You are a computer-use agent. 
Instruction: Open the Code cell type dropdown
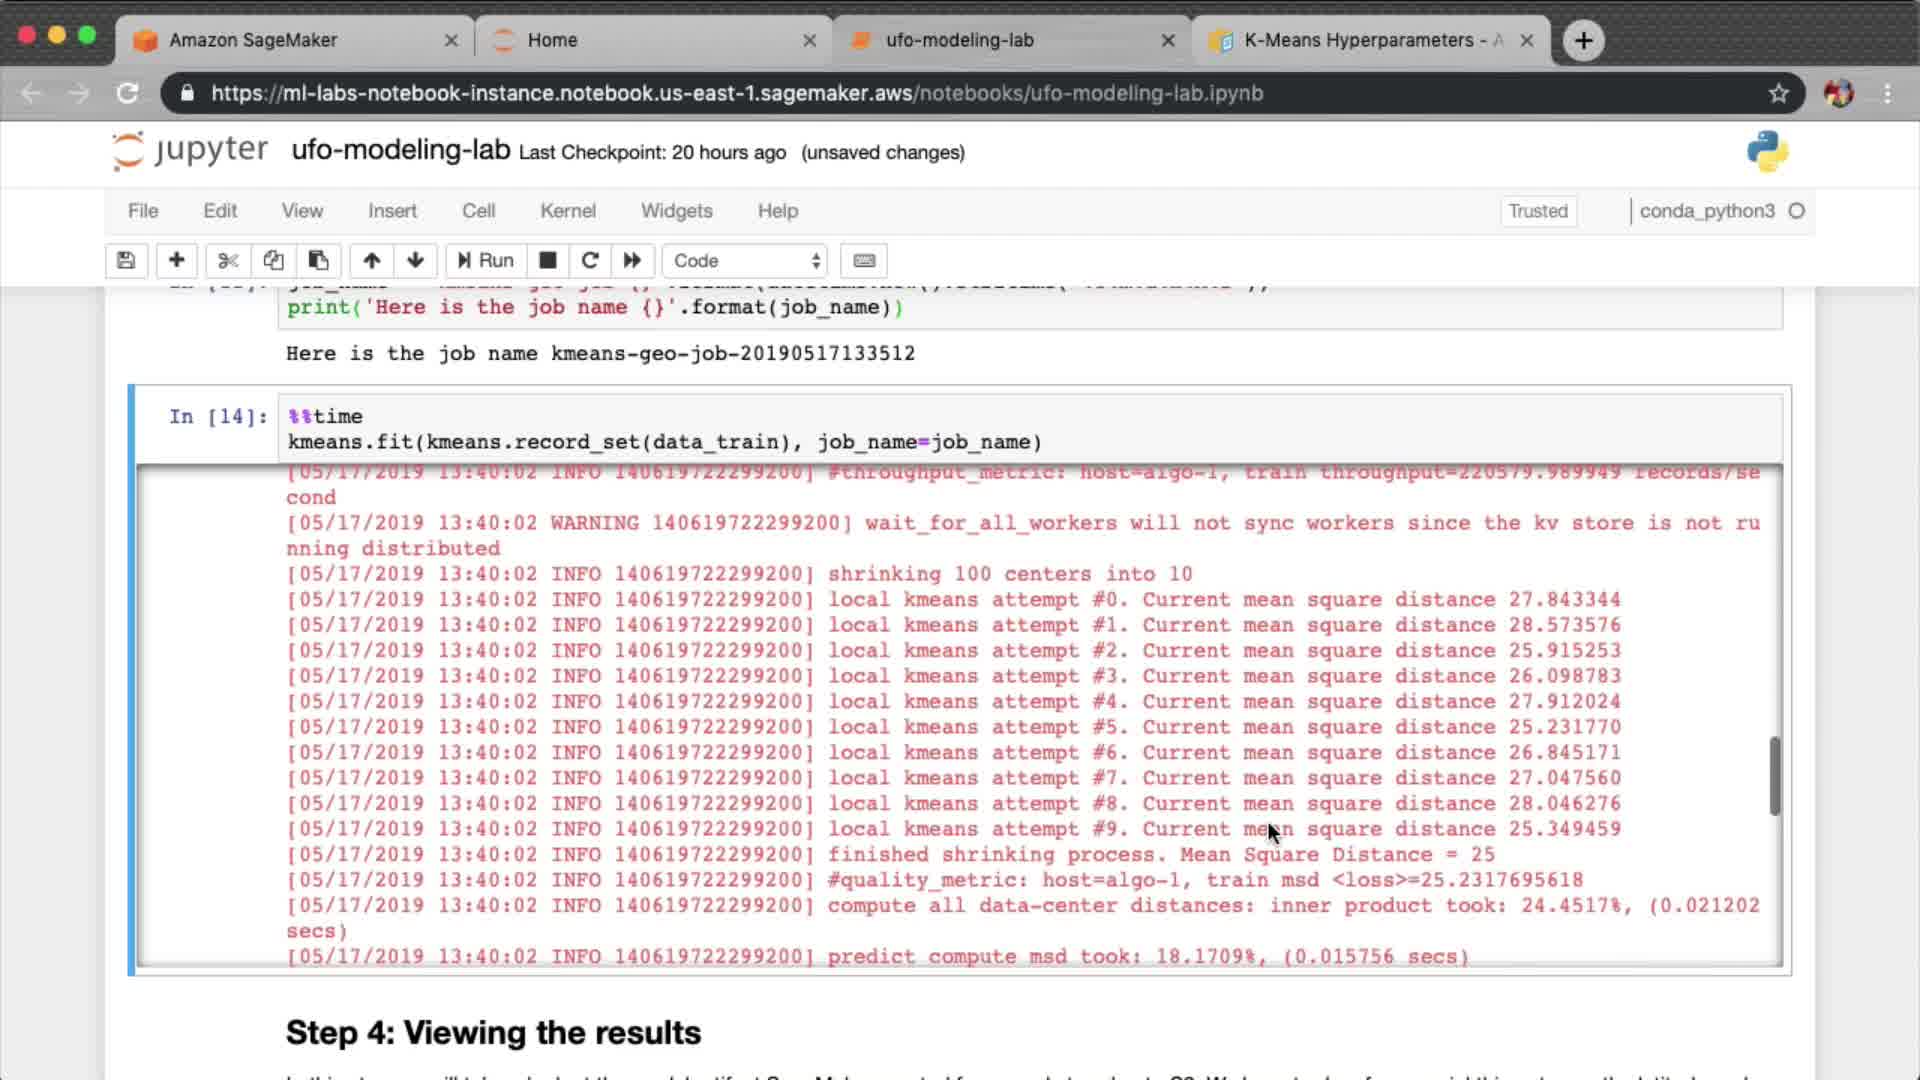pos(745,261)
